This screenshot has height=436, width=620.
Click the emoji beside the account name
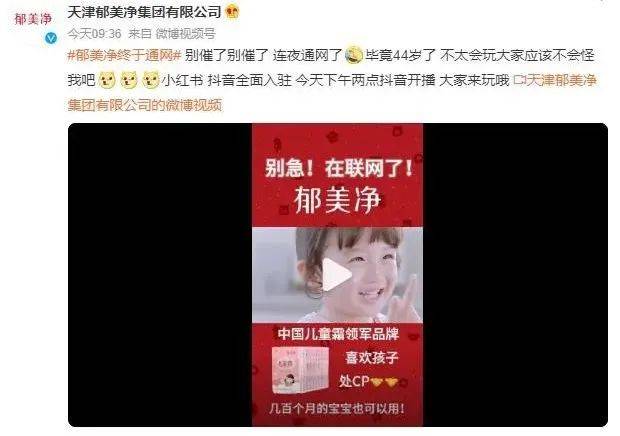click(232, 12)
